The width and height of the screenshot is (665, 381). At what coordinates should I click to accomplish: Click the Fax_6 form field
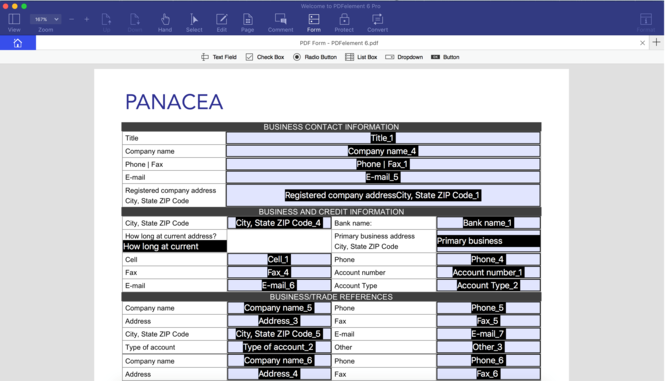pos(488,374)
